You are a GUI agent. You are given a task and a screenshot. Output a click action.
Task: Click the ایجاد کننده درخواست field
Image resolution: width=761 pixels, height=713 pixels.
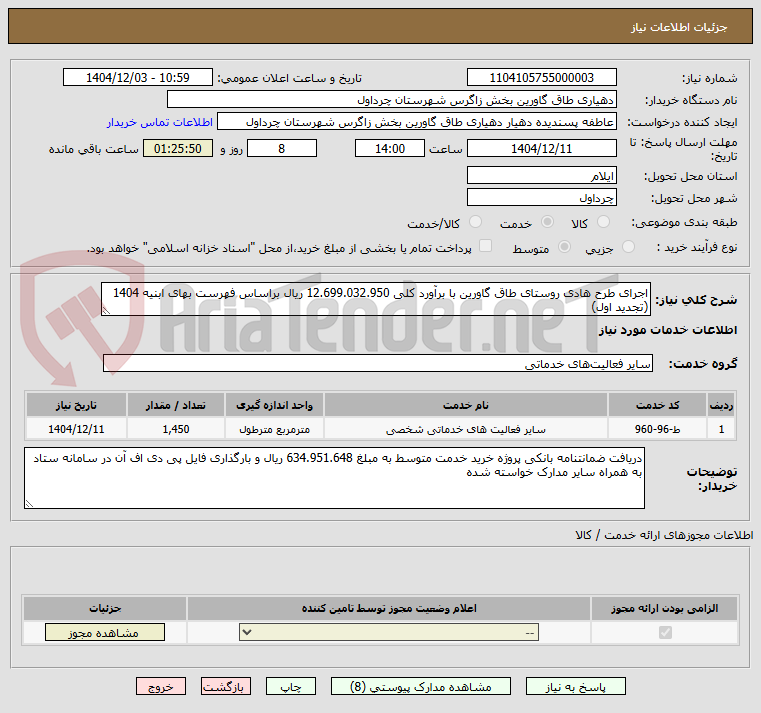tap(417, 121)
